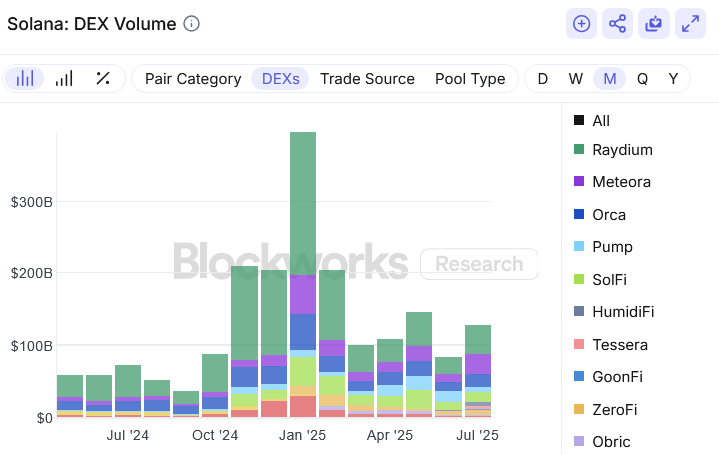Toggle Raydium series in legend

(613, 150)
